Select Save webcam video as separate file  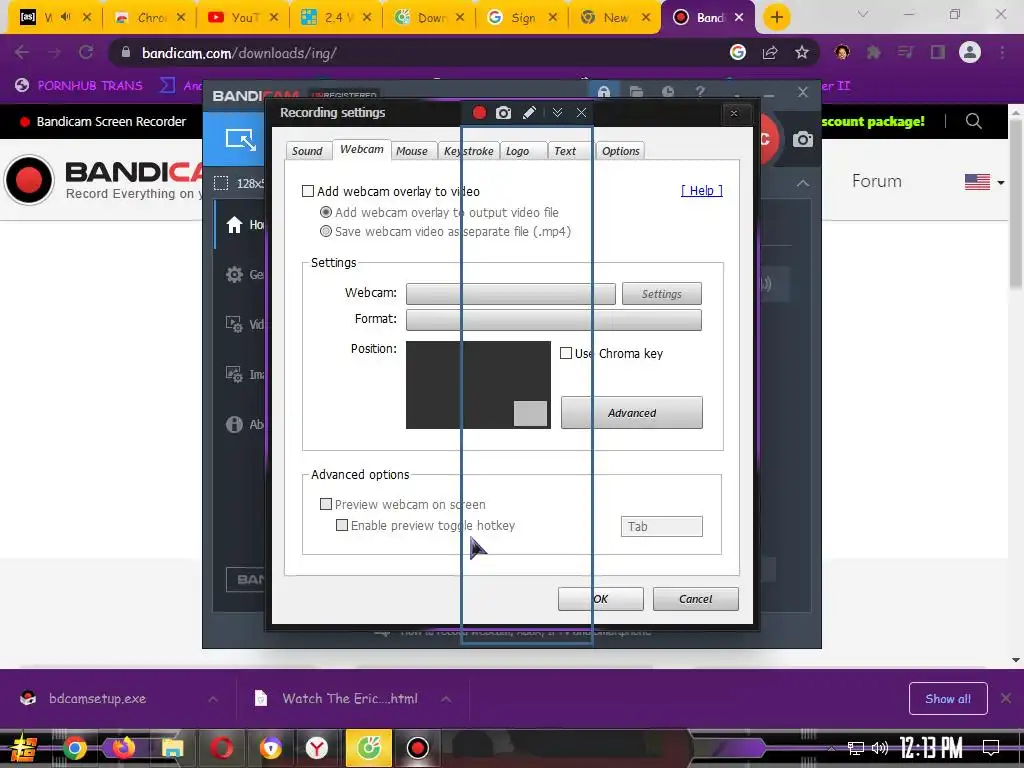coord(325,231)
